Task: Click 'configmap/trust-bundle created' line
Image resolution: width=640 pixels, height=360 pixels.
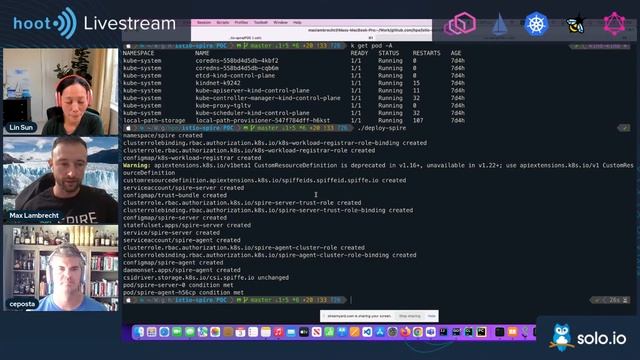Action: pos(175,195)
